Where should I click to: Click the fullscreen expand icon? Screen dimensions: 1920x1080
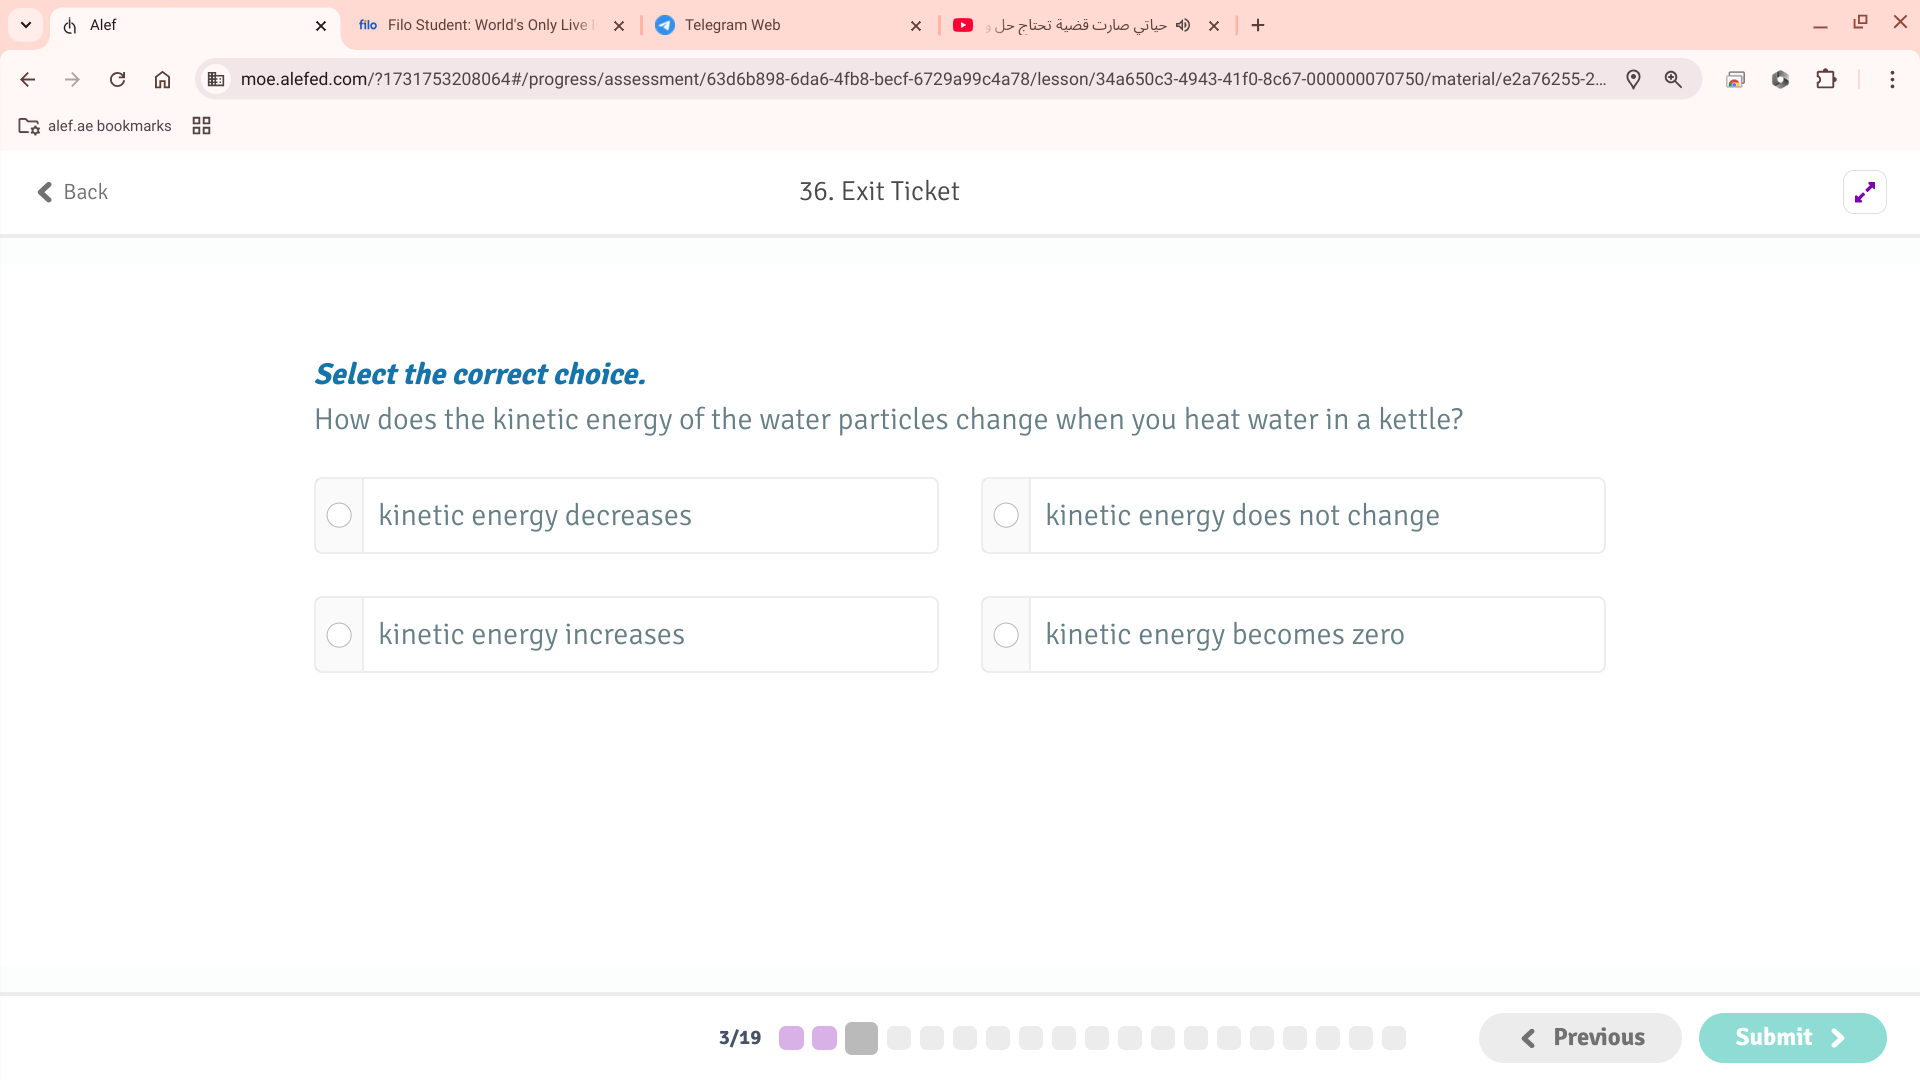pyautogui.click(x=1864, y=192)
